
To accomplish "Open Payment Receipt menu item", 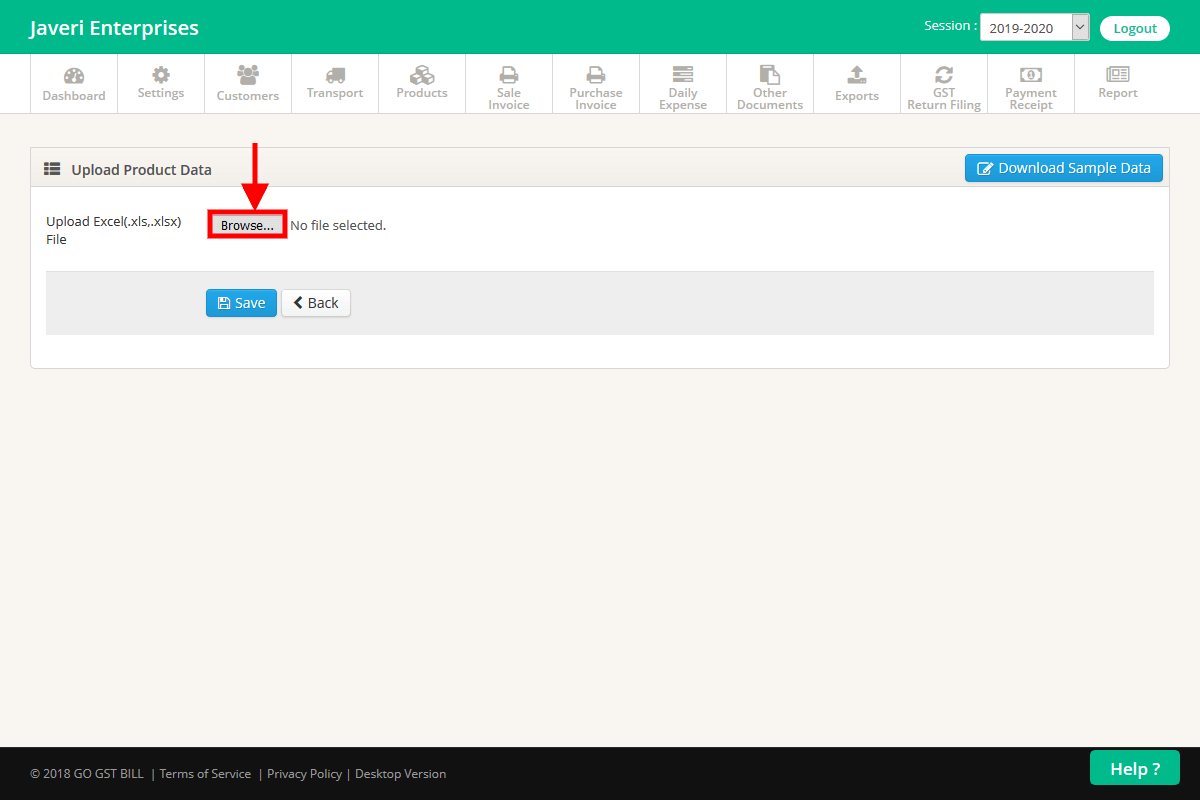I will [1031, 85].
